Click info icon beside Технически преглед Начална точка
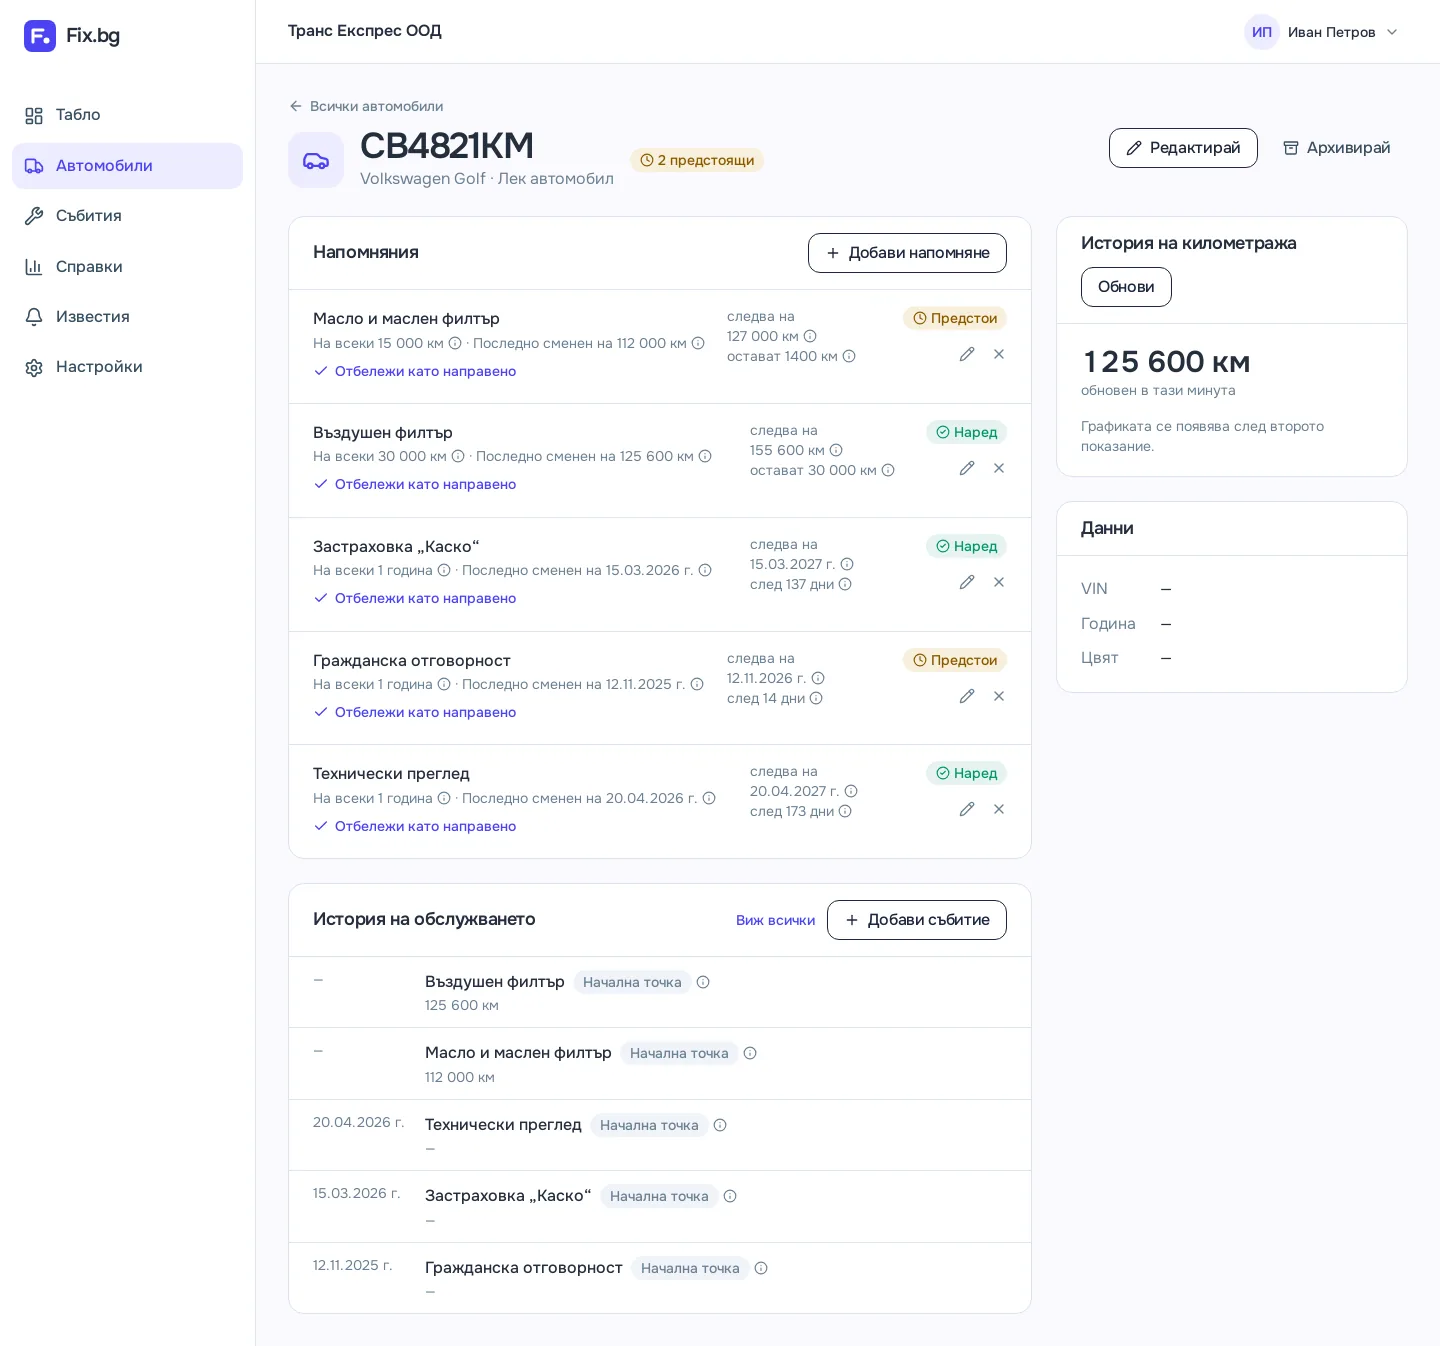The image size is (1440, 1346). pos(720,1125)
